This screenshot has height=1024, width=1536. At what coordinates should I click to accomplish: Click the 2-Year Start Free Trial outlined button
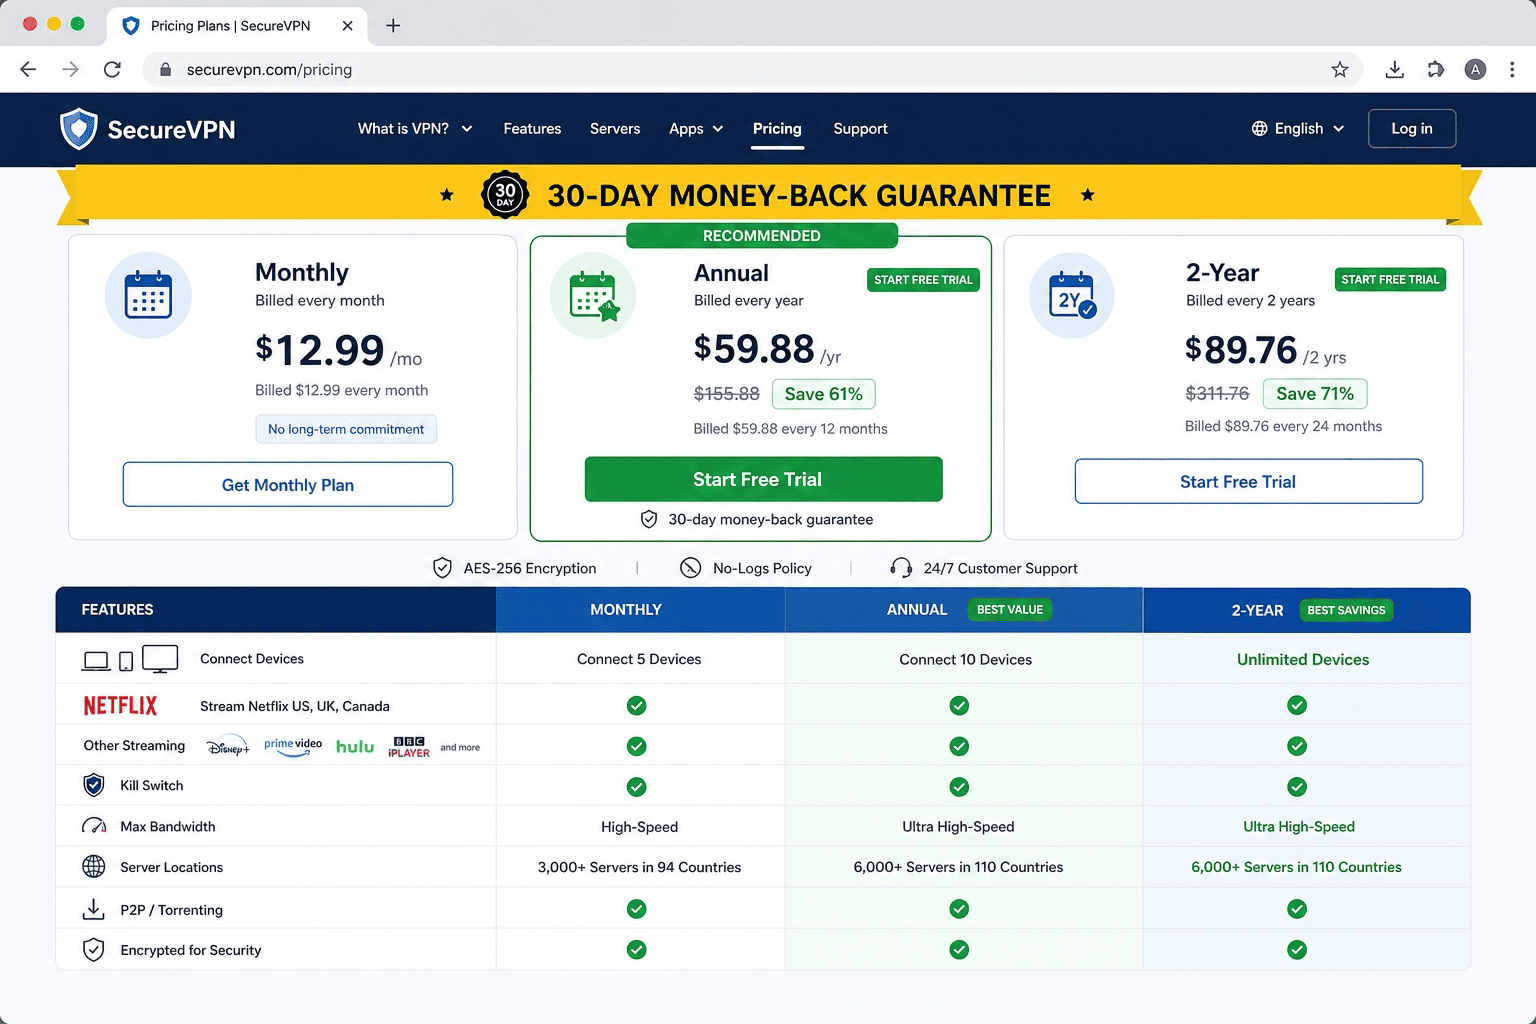[1248, 482]
